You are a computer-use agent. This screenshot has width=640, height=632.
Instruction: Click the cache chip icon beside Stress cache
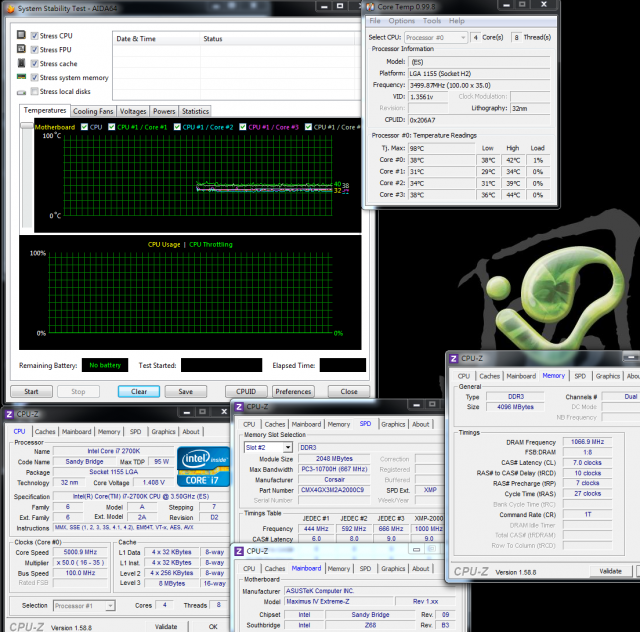(x=21, y=63)
